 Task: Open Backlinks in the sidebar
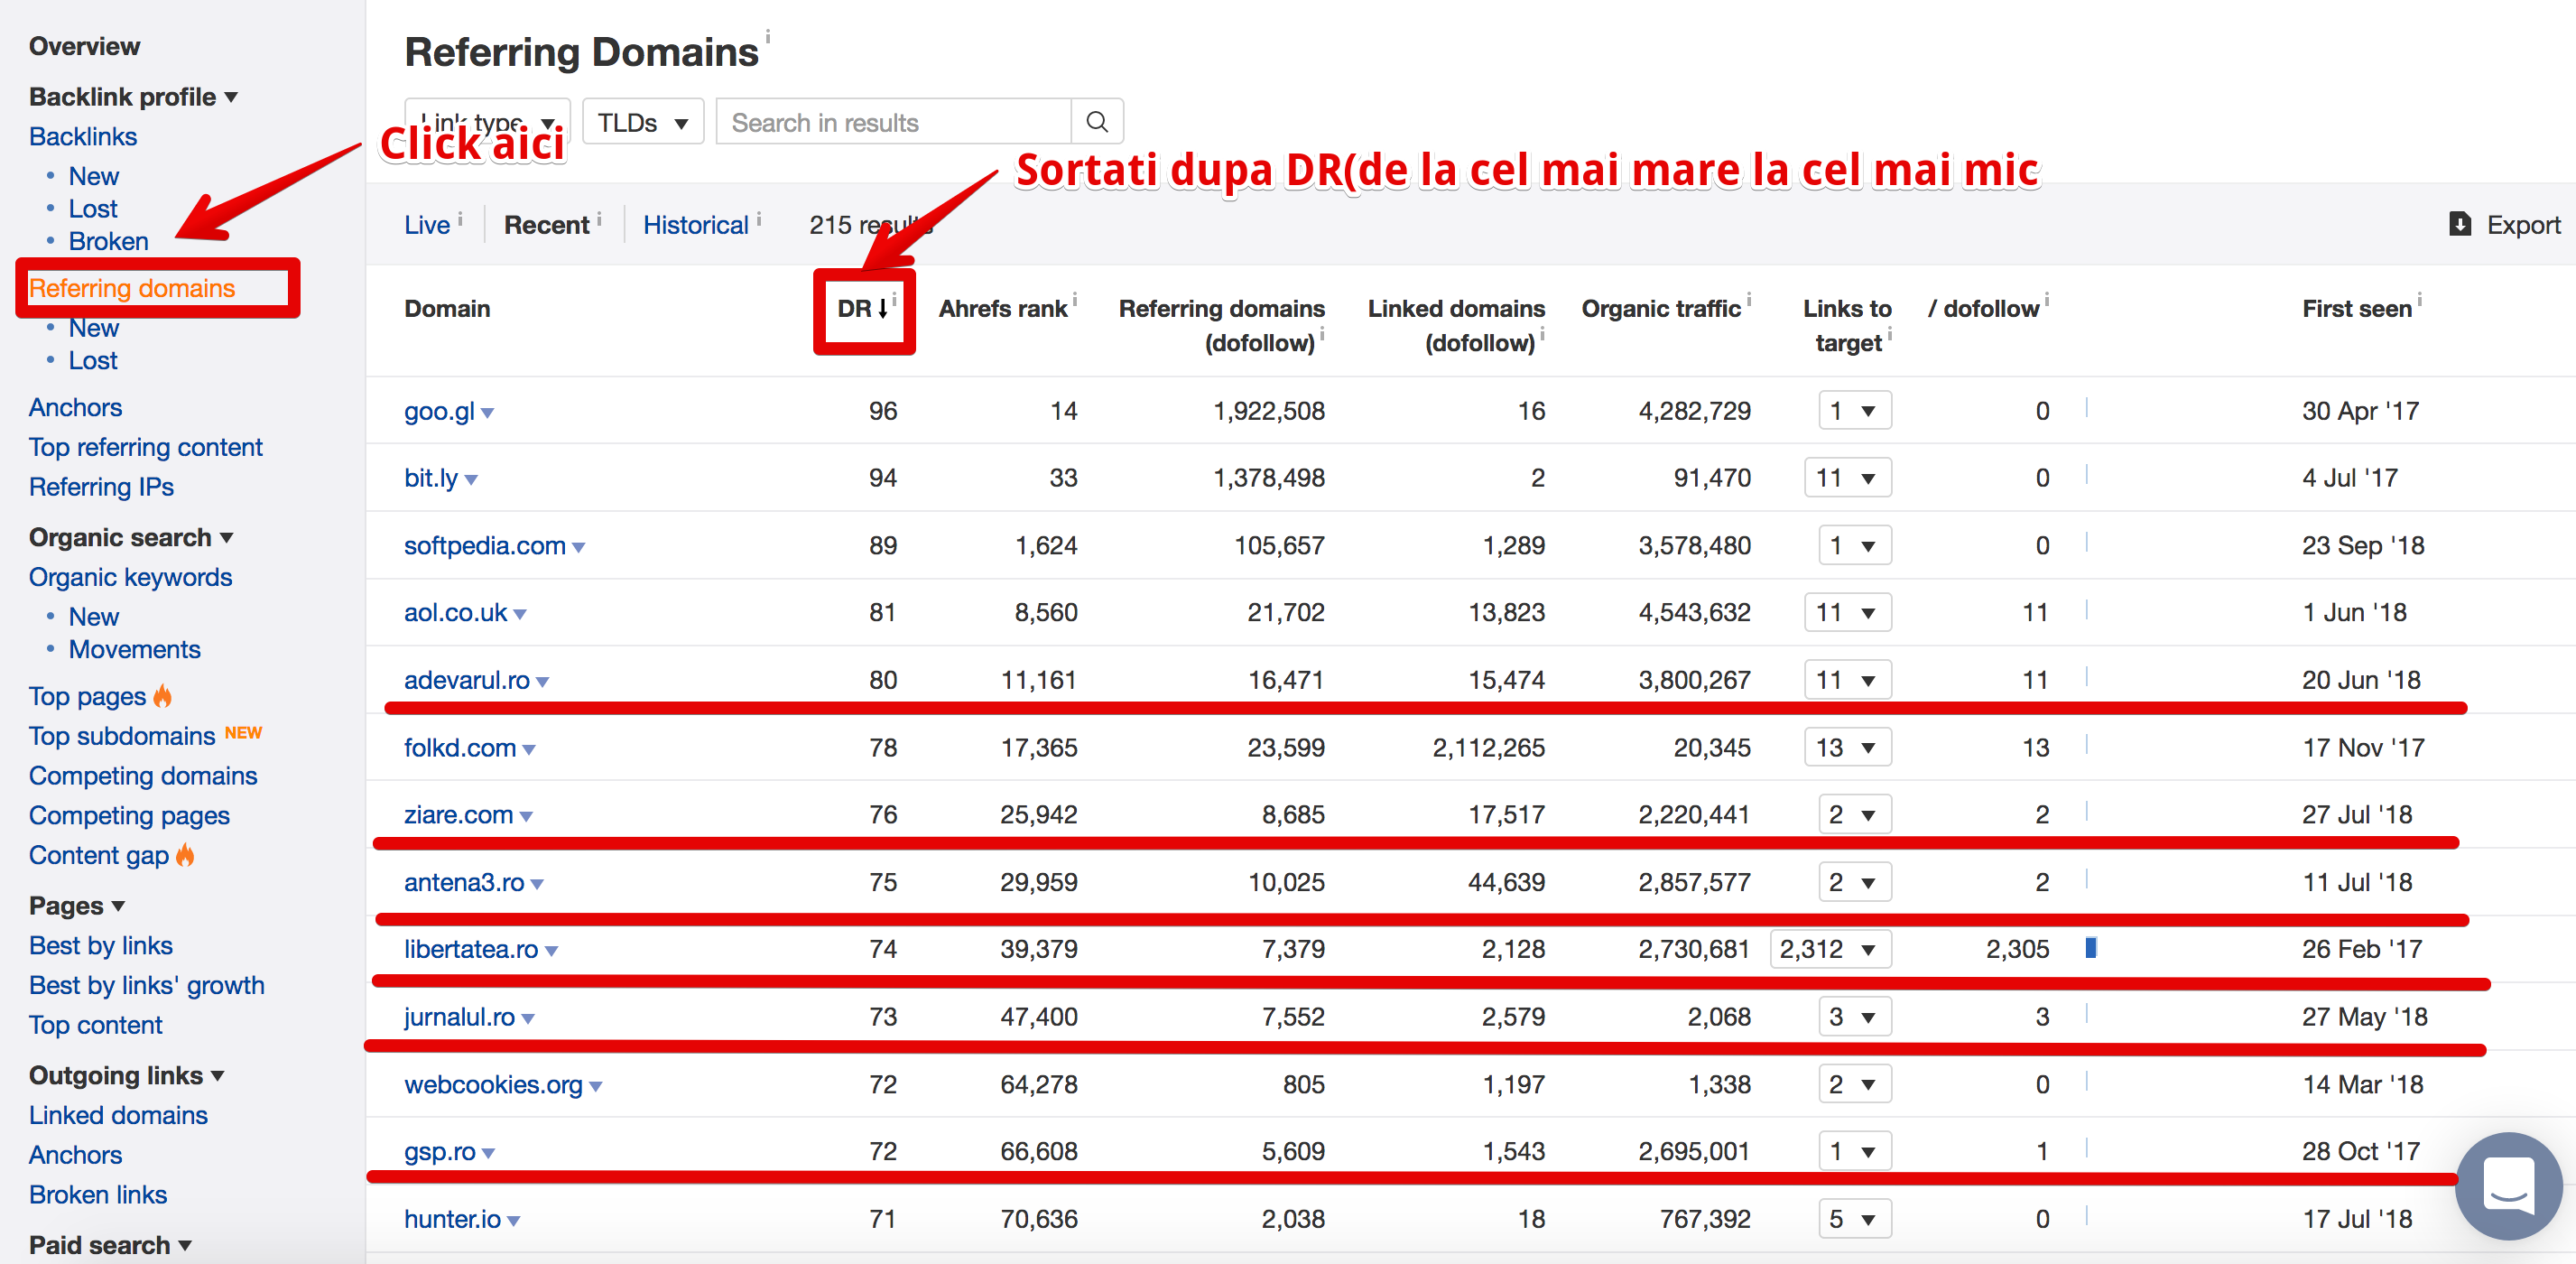[83, 136]
